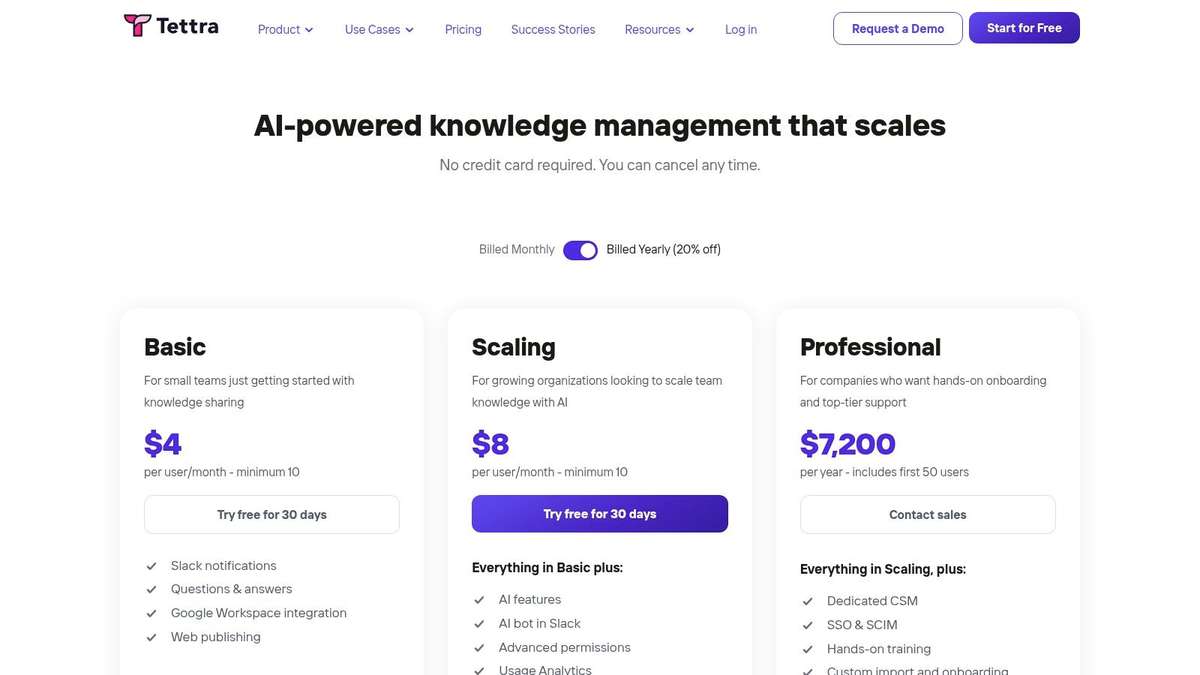Expand the Product dropdown menu
Viewport: 1200px width, 675px height.
(285, 30)
